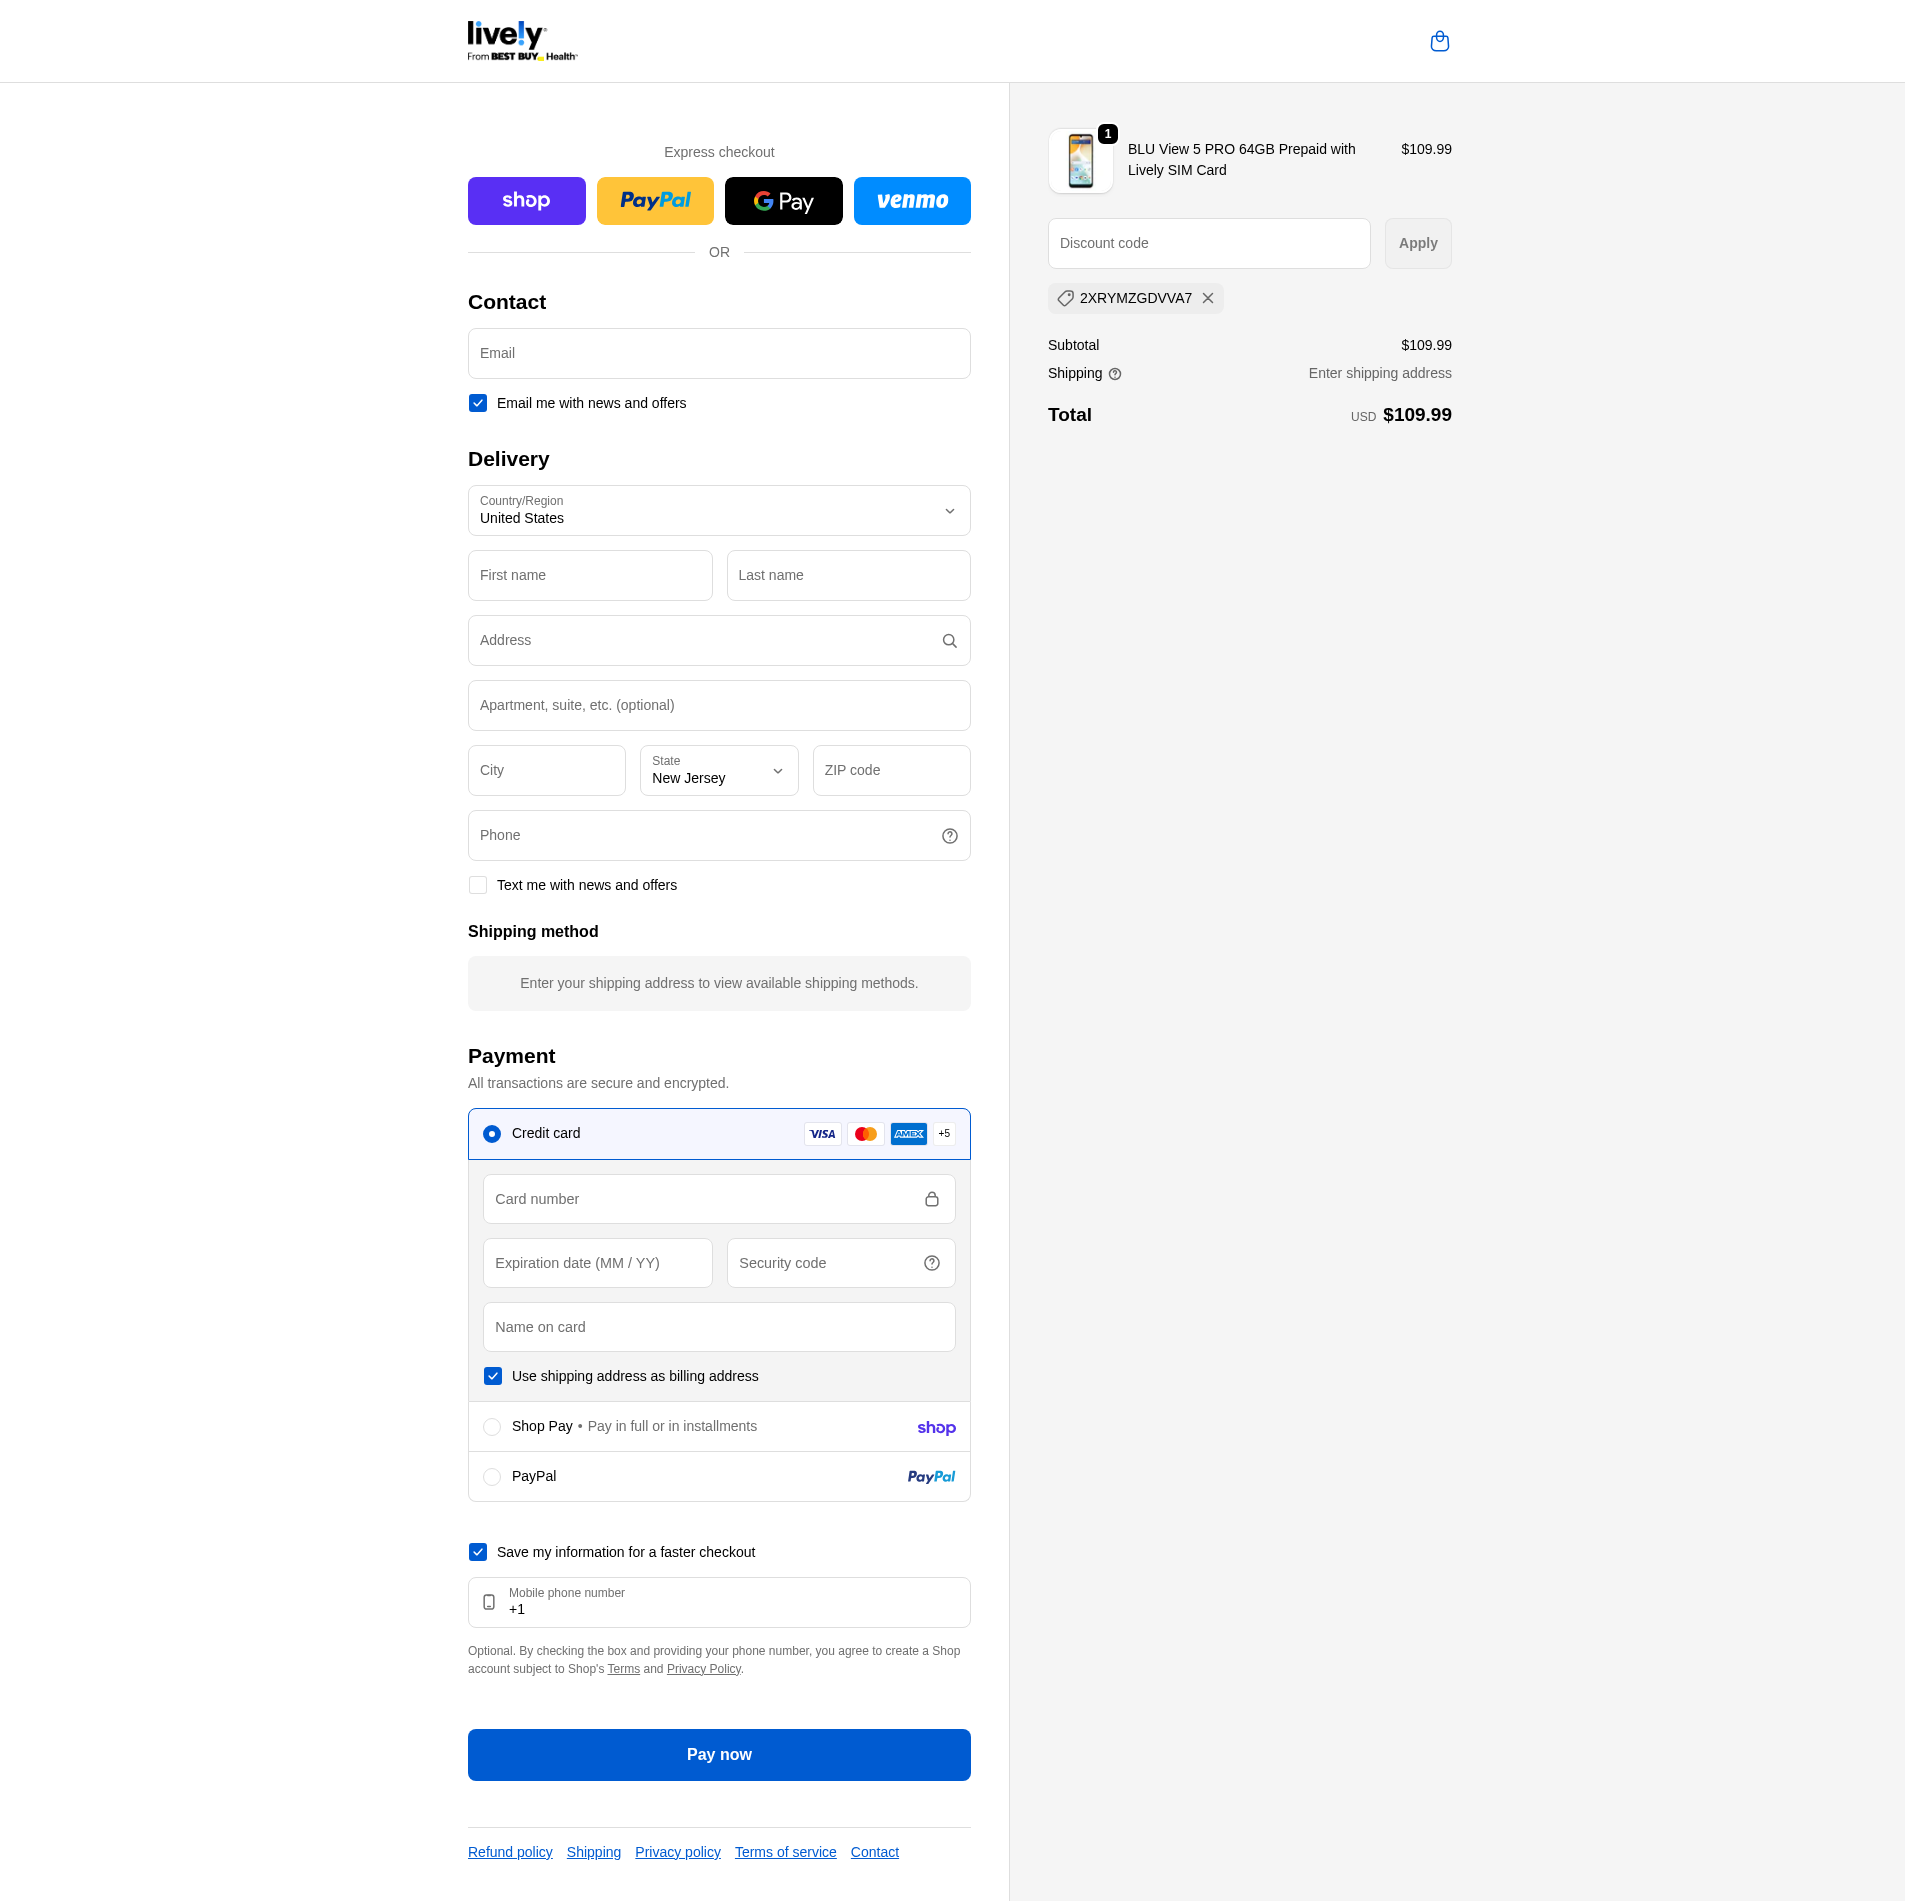Image resolution: width=1905 pixels, height=1901 pixels.
Task: Uncheck Use shipping address as billing address
Action: pos(493,1376)
